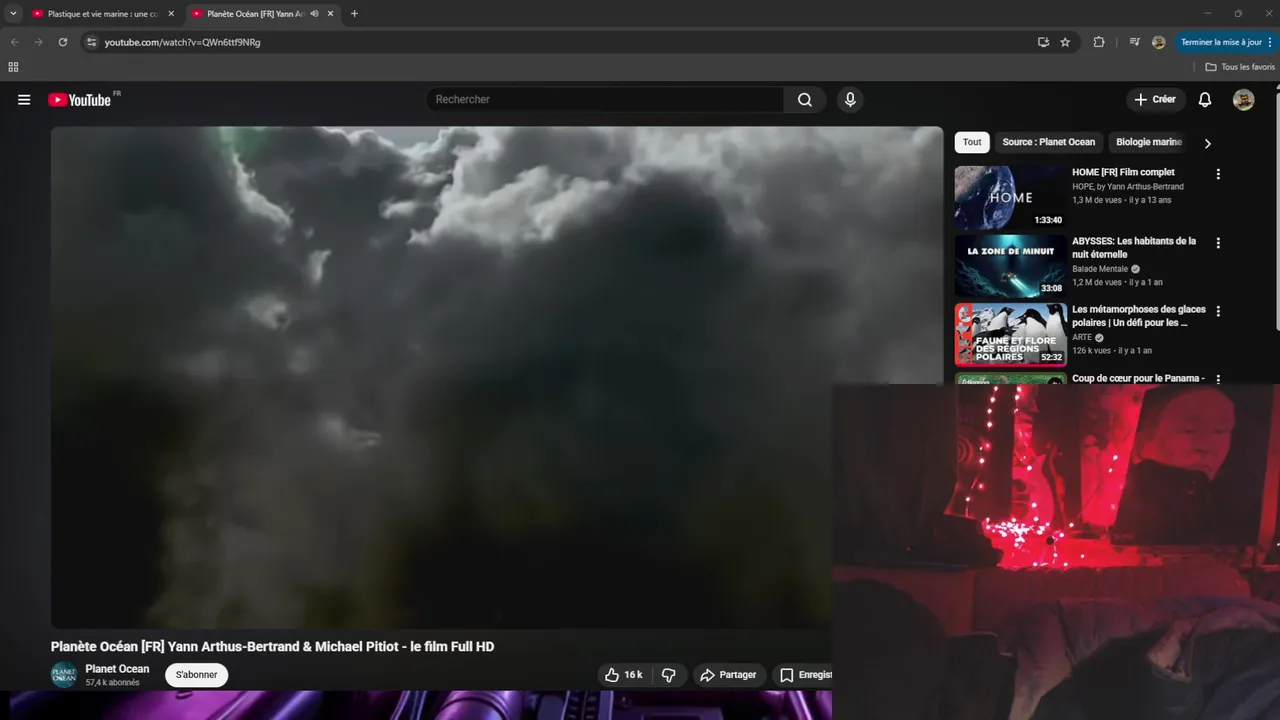
Task: Subscribe using the S'abonner button
Action: coord(196,675)
